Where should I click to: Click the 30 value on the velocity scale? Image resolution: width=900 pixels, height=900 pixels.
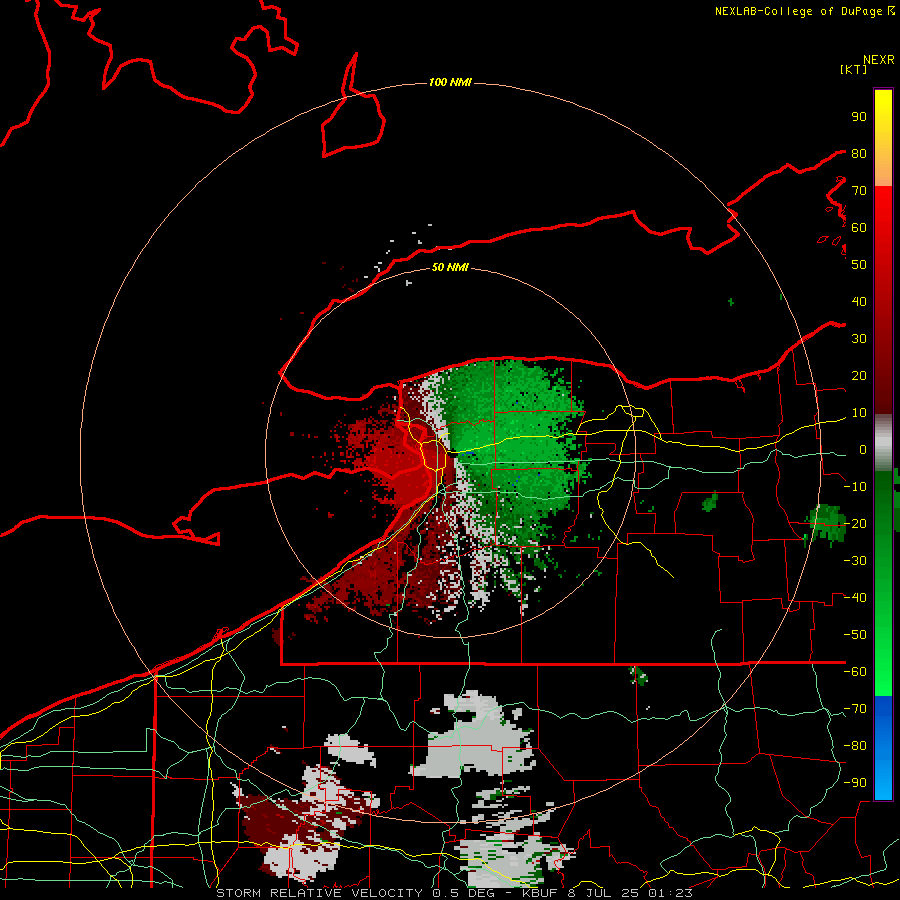[x=859, y=339]
